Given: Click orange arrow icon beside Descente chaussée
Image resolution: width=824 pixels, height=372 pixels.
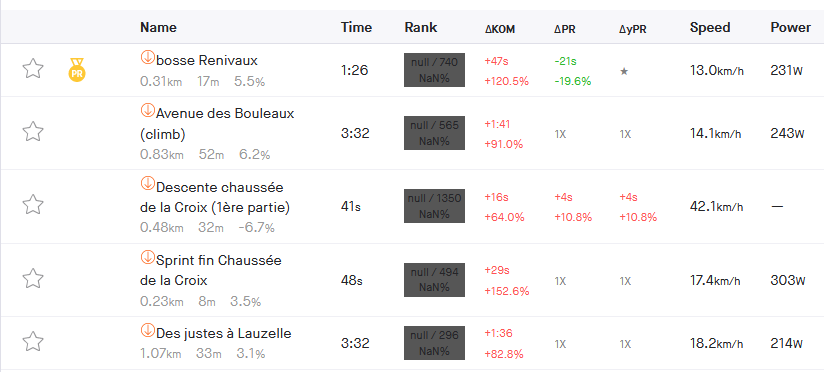Looking at the screenshot, I should pos(148,184).
